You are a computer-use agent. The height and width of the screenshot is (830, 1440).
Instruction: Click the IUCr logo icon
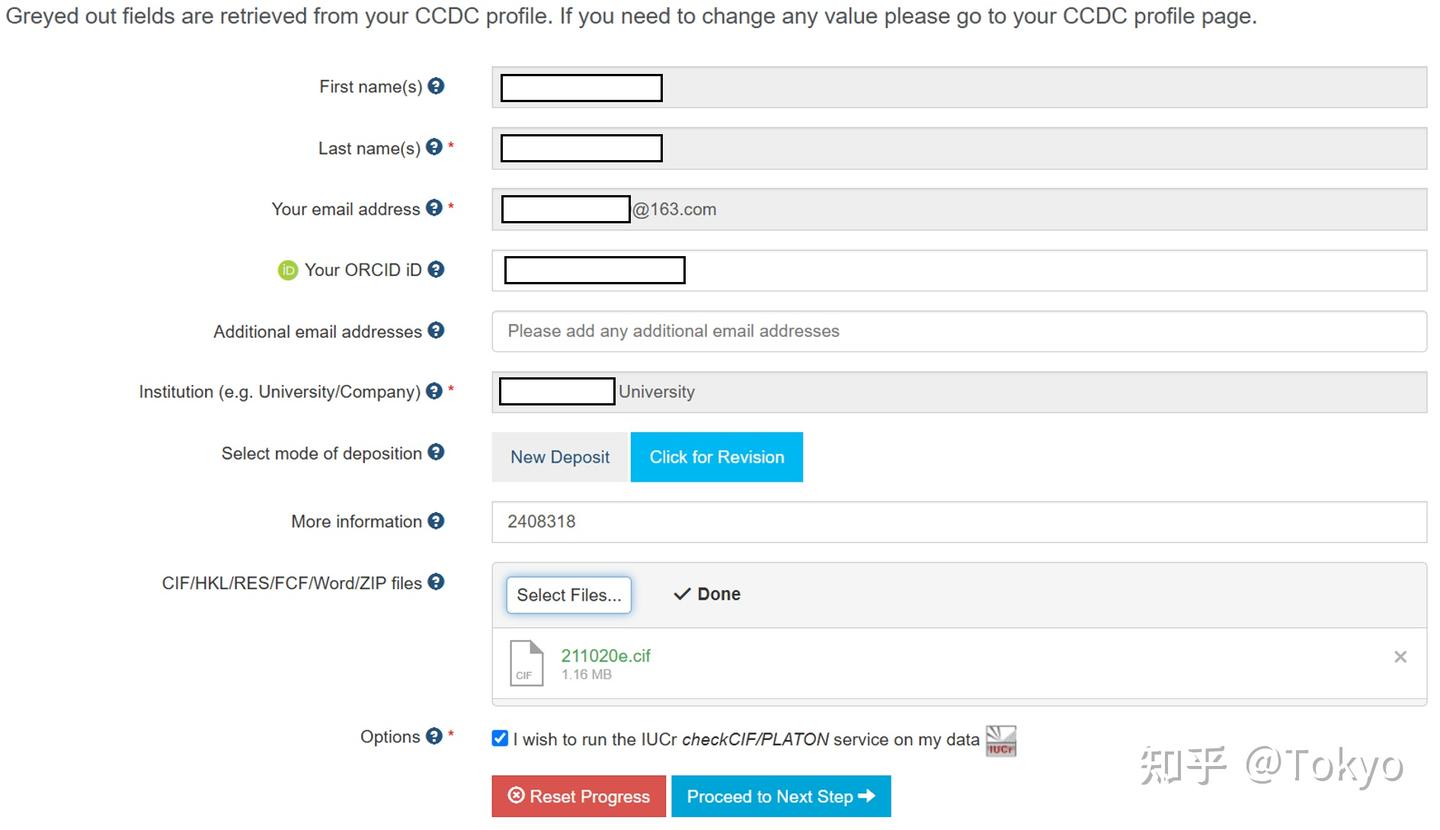click(x=1001, y=741)
